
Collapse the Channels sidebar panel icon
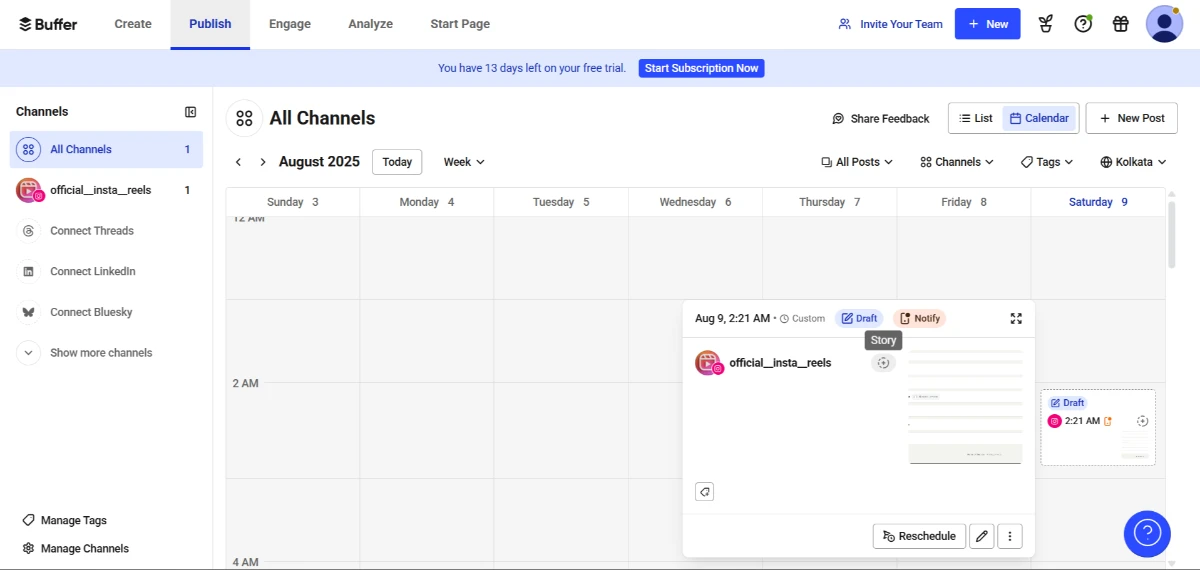191,112
